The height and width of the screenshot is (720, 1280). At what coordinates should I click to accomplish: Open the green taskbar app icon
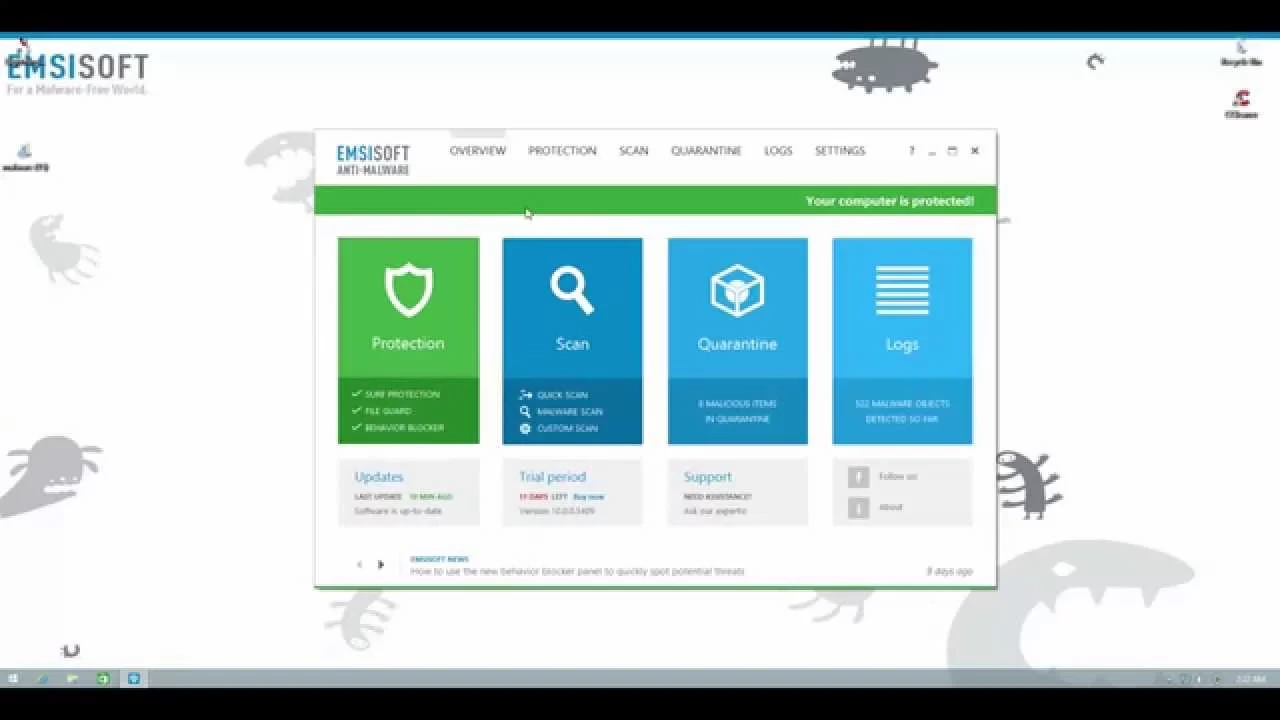(x=103, y=679)
